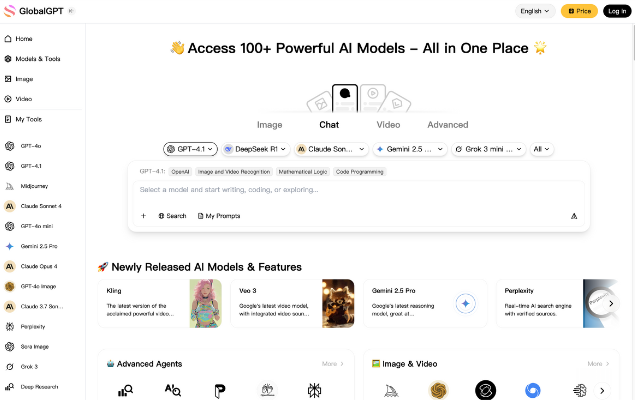Choose Perplexity in the left sidebar
Screen dimensions: 635x400
point(32,327)
